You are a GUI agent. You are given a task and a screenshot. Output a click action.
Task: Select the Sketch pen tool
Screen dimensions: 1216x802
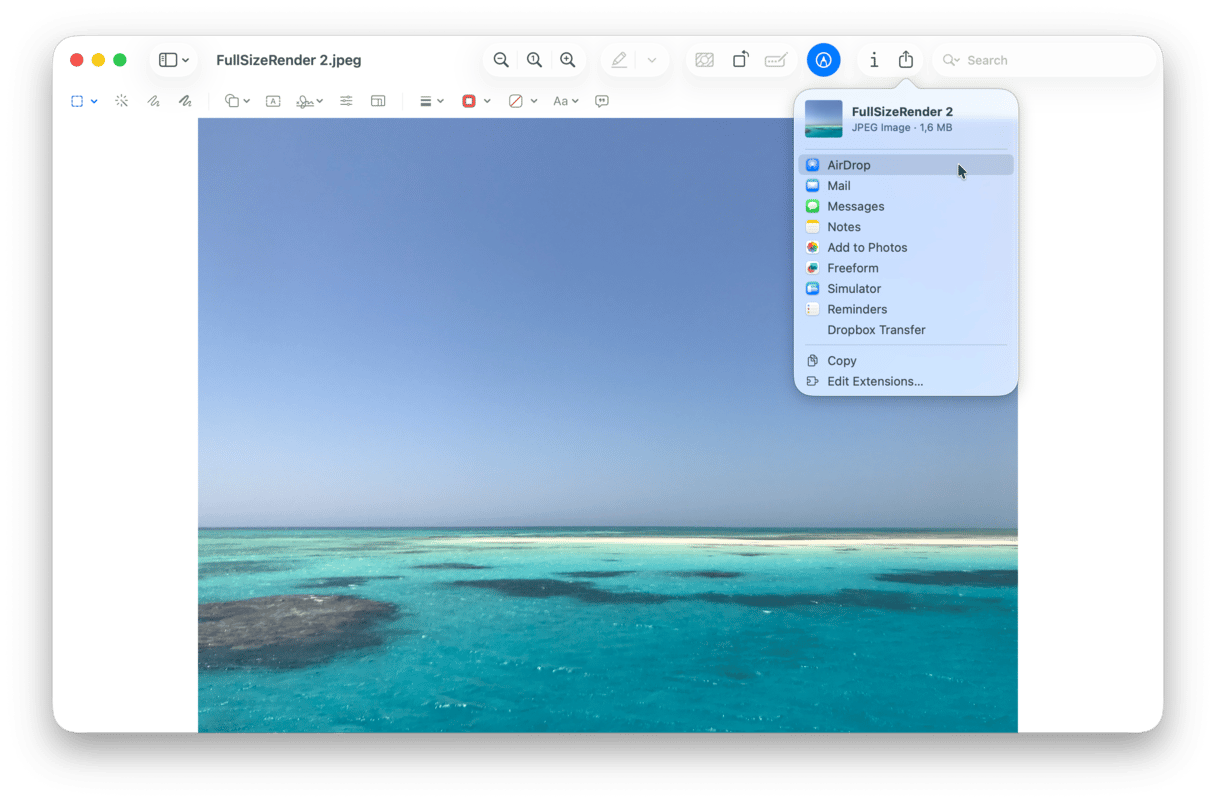pos(153,101)
